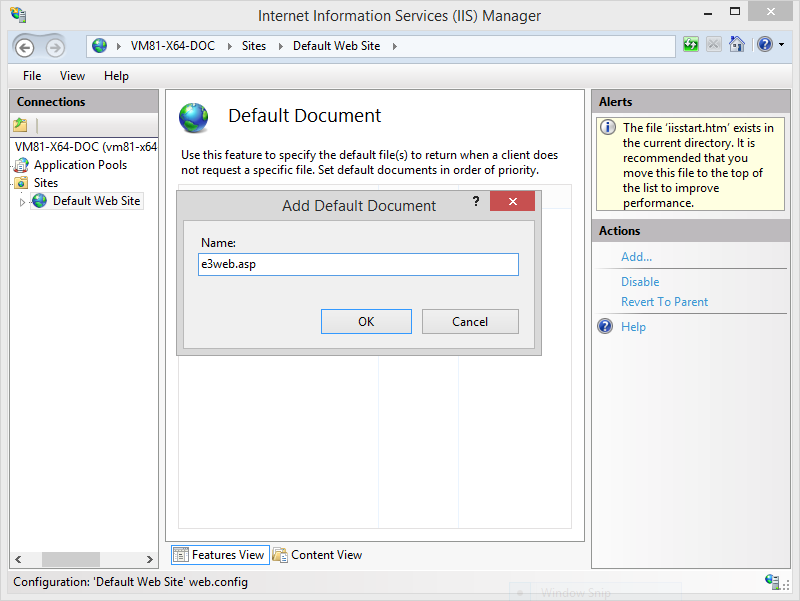Image resolution: width=800 pixels, height=601 pixels.
Task: Click the green Refresh Page icon
Action: point(691,45)
